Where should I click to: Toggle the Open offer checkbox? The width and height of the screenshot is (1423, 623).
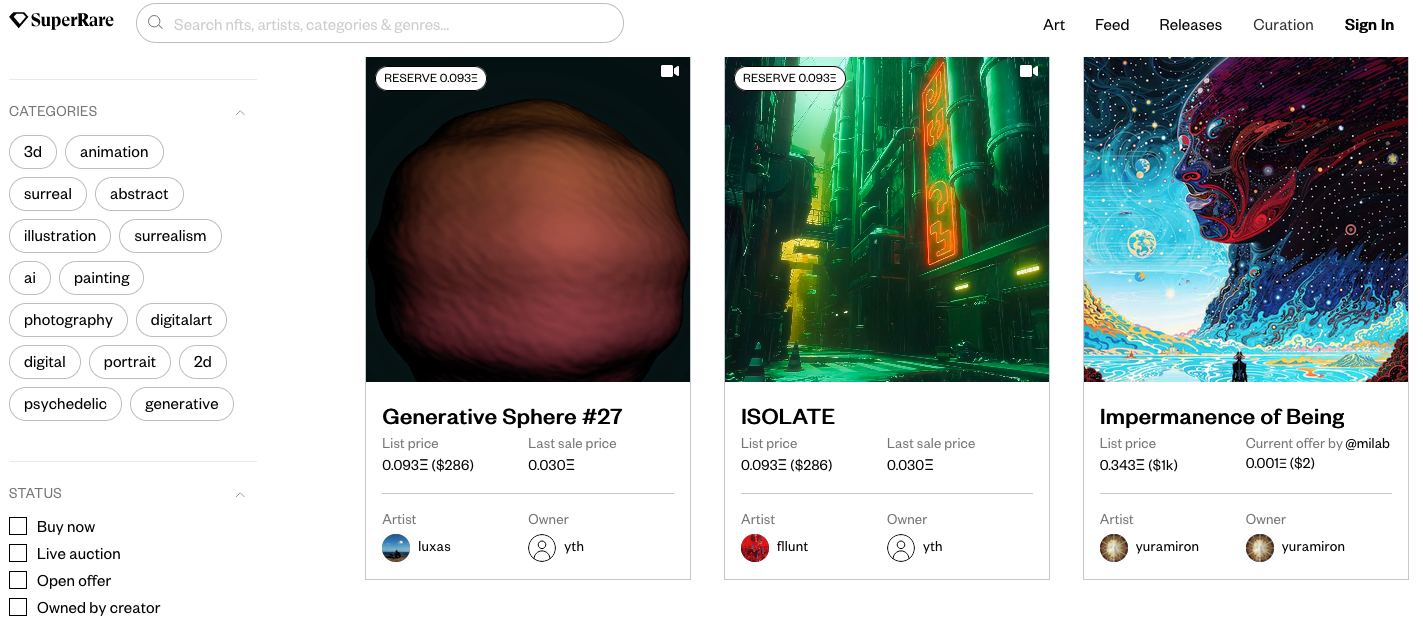point(18,580)
